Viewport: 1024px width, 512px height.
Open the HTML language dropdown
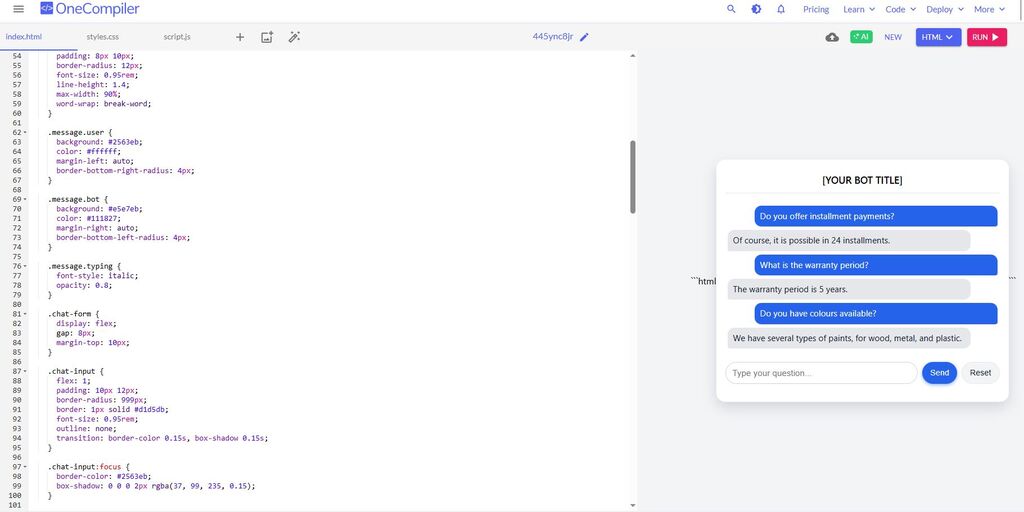pyautogui.click(x=938, y=37)
